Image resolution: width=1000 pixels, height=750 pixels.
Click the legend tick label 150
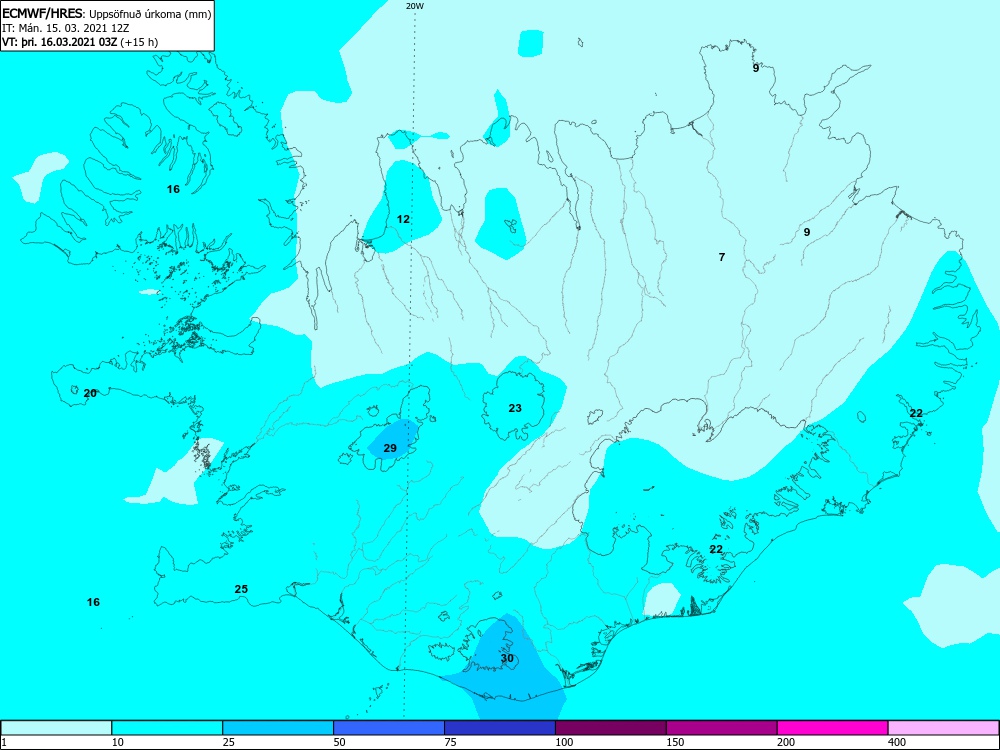click(x=675, y=742)
